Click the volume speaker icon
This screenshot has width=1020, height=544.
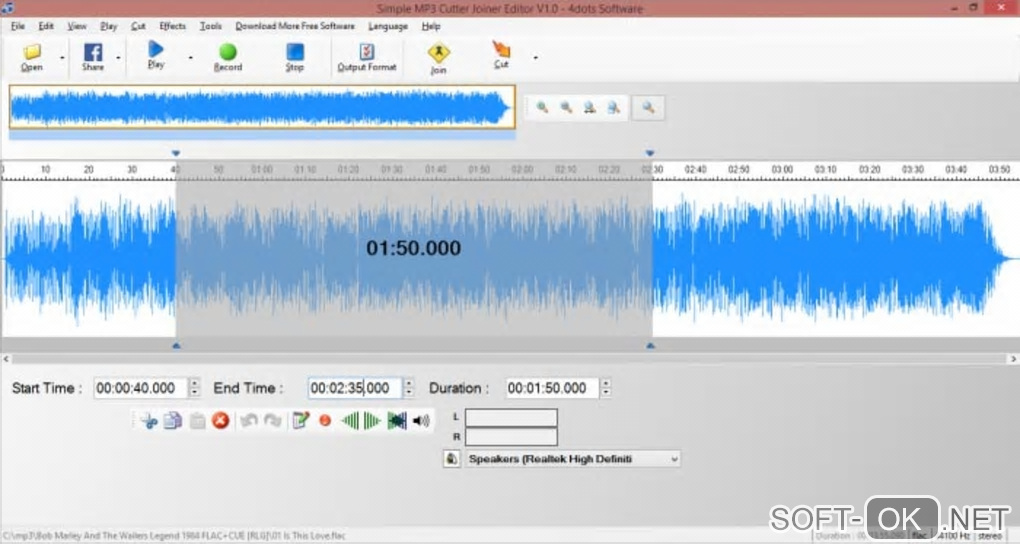point(421,421)
